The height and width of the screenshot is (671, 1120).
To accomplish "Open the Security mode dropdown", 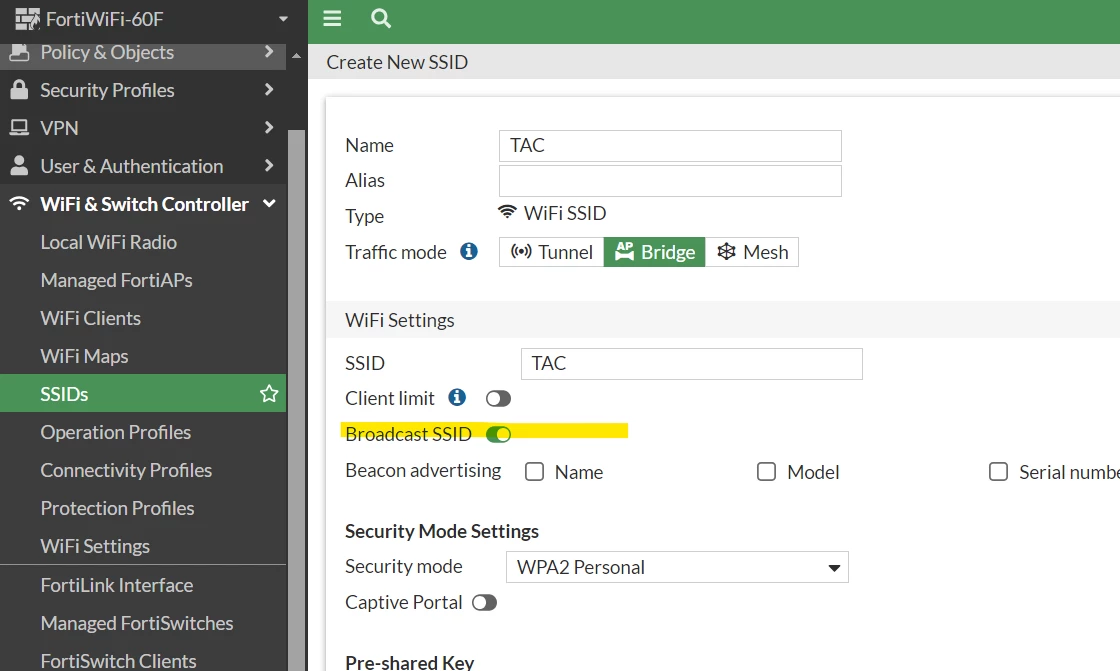I will tap(677, 567).
